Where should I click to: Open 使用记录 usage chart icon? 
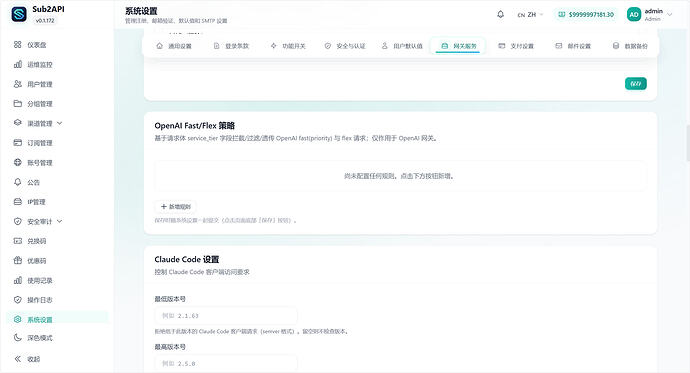pyautogui.click(x=18, y=280)
